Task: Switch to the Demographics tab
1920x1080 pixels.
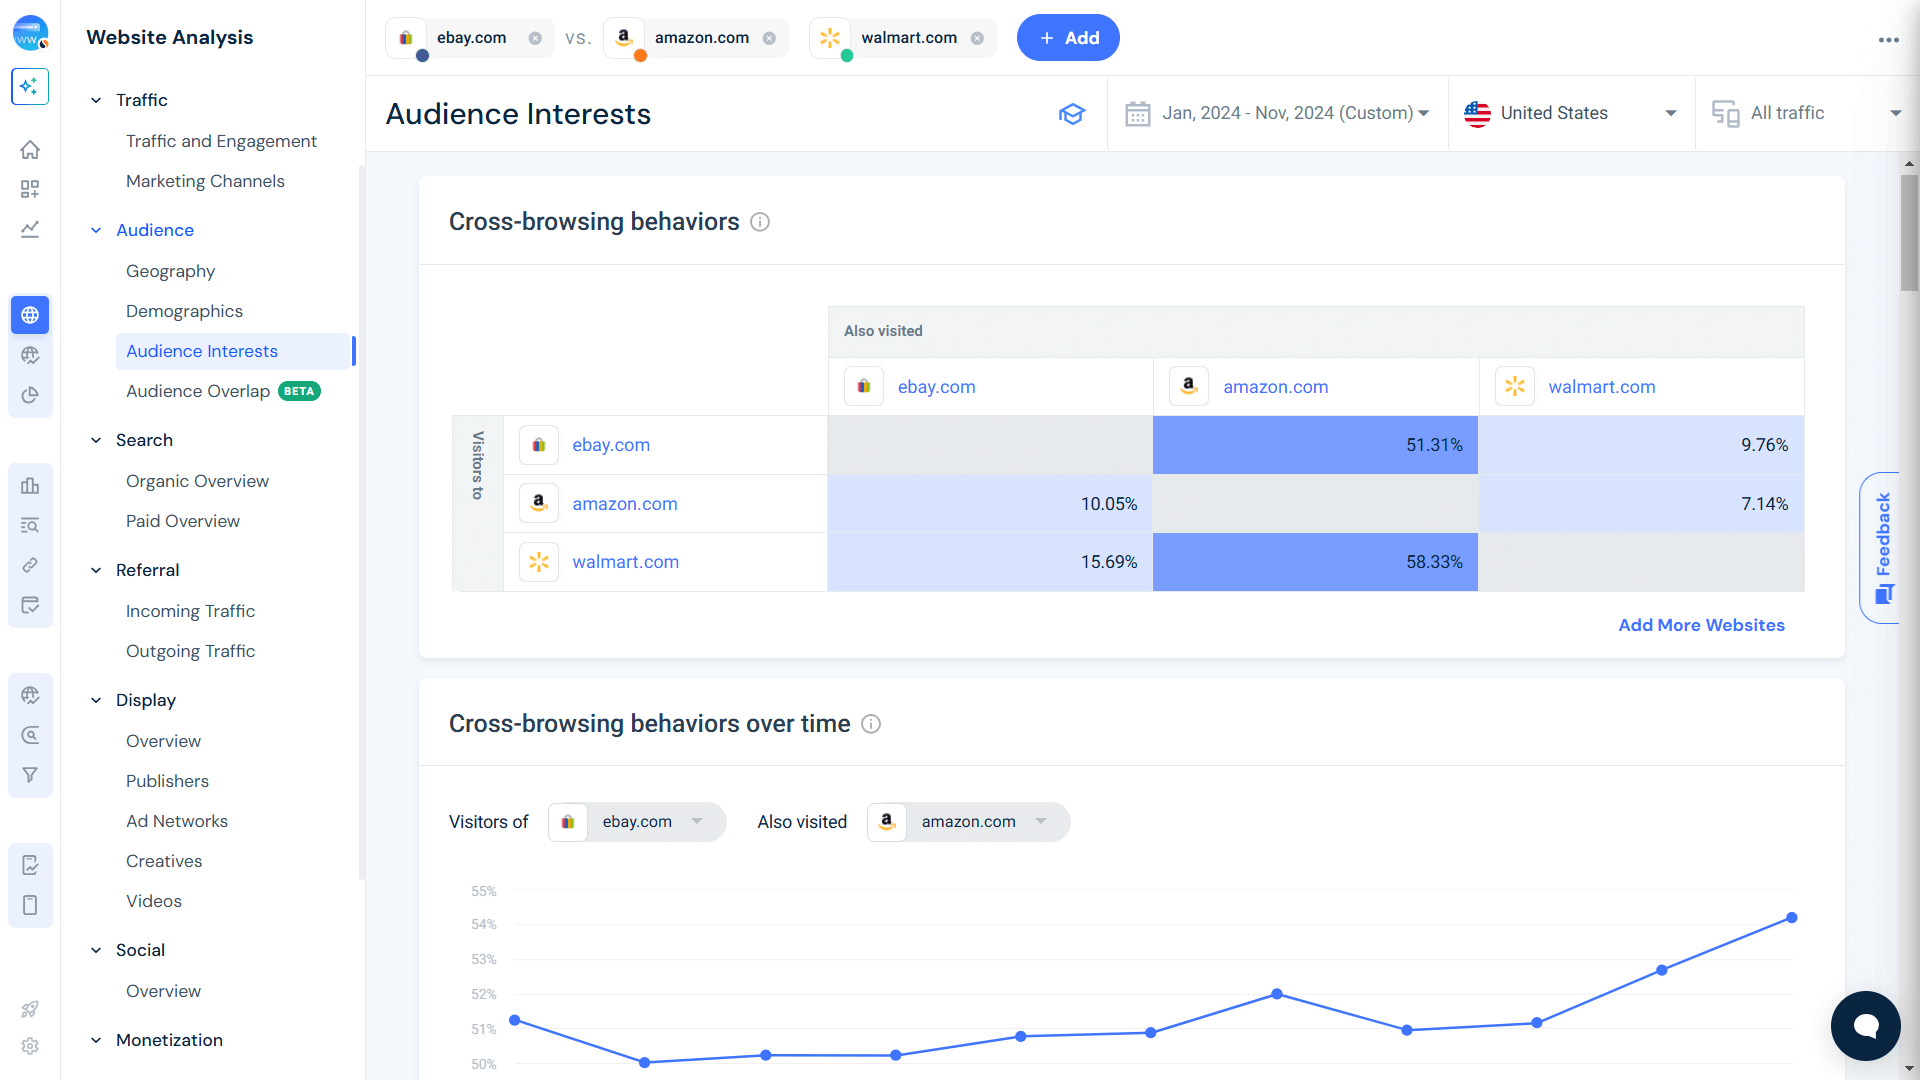Action: [x=184, y=311]
